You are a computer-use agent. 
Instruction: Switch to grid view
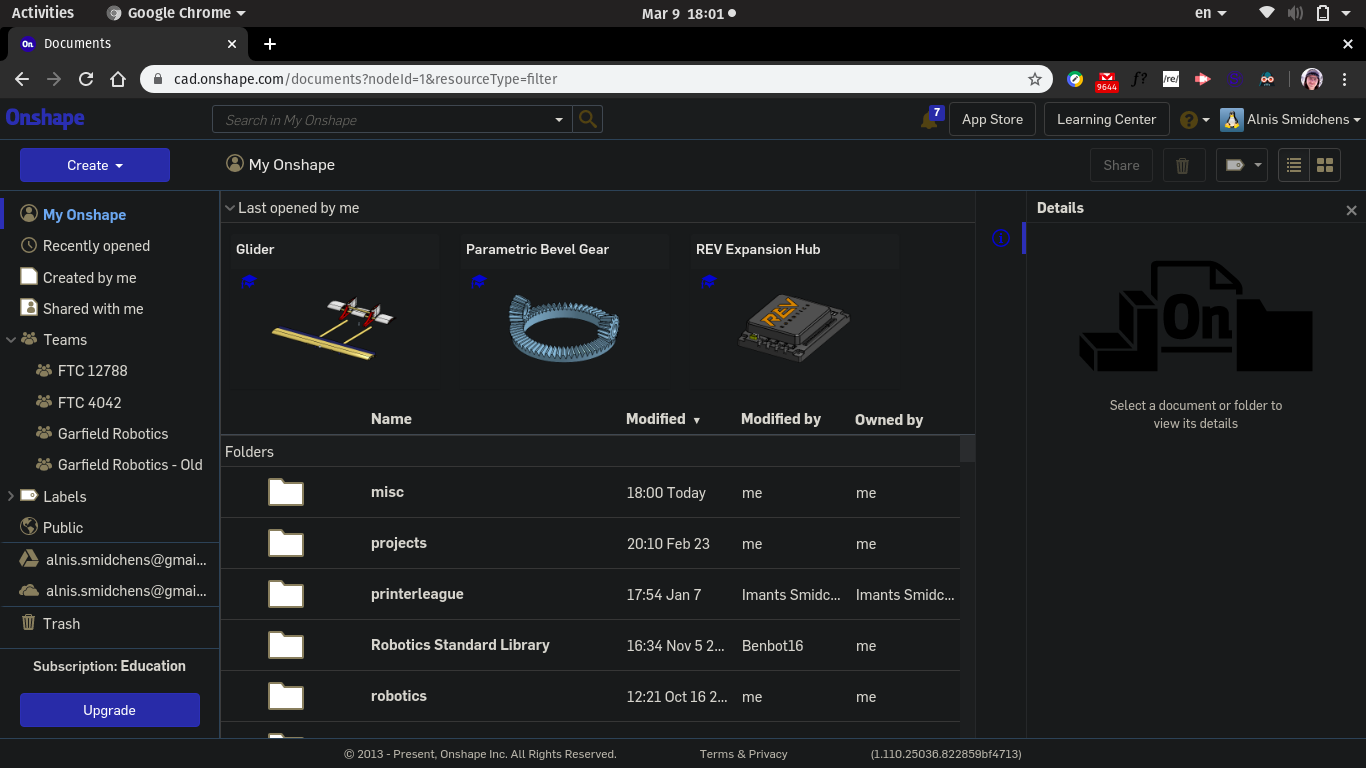1325,165
